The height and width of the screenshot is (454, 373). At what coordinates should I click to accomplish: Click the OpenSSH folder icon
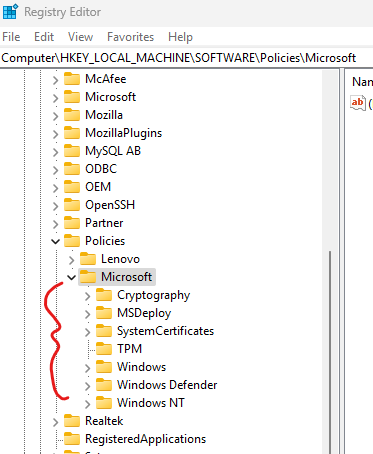72,205
